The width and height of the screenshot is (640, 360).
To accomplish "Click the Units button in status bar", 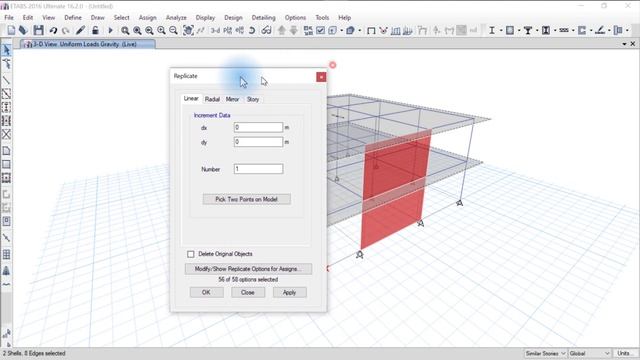I will pyautogui.click(x=625, y=353).
